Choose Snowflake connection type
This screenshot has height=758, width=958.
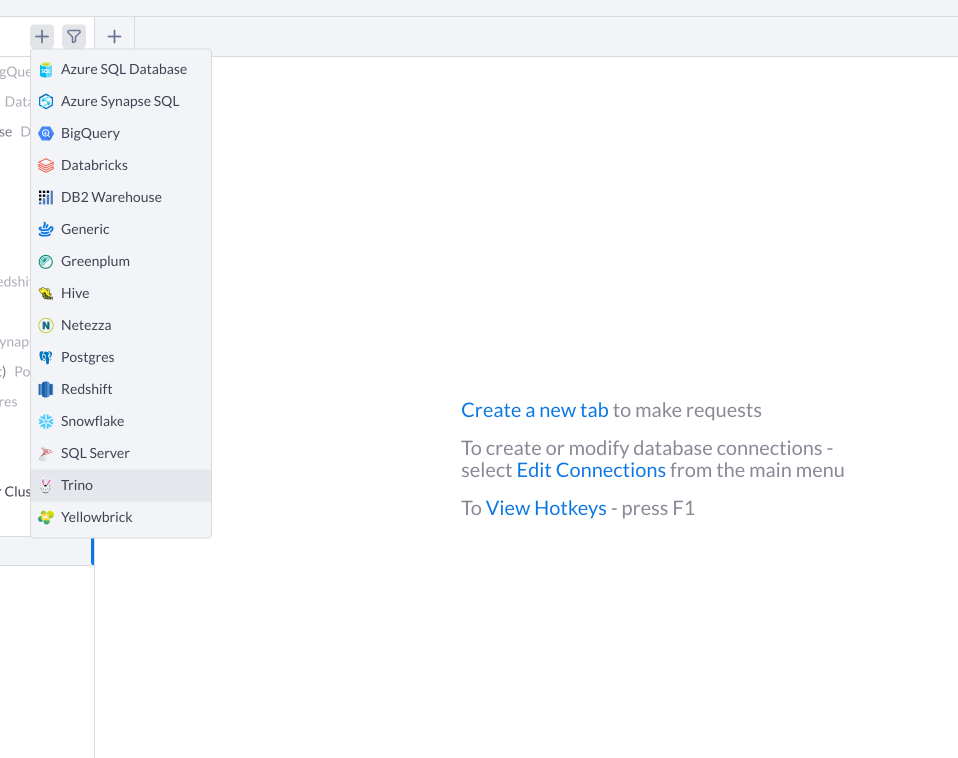point(121,421)
